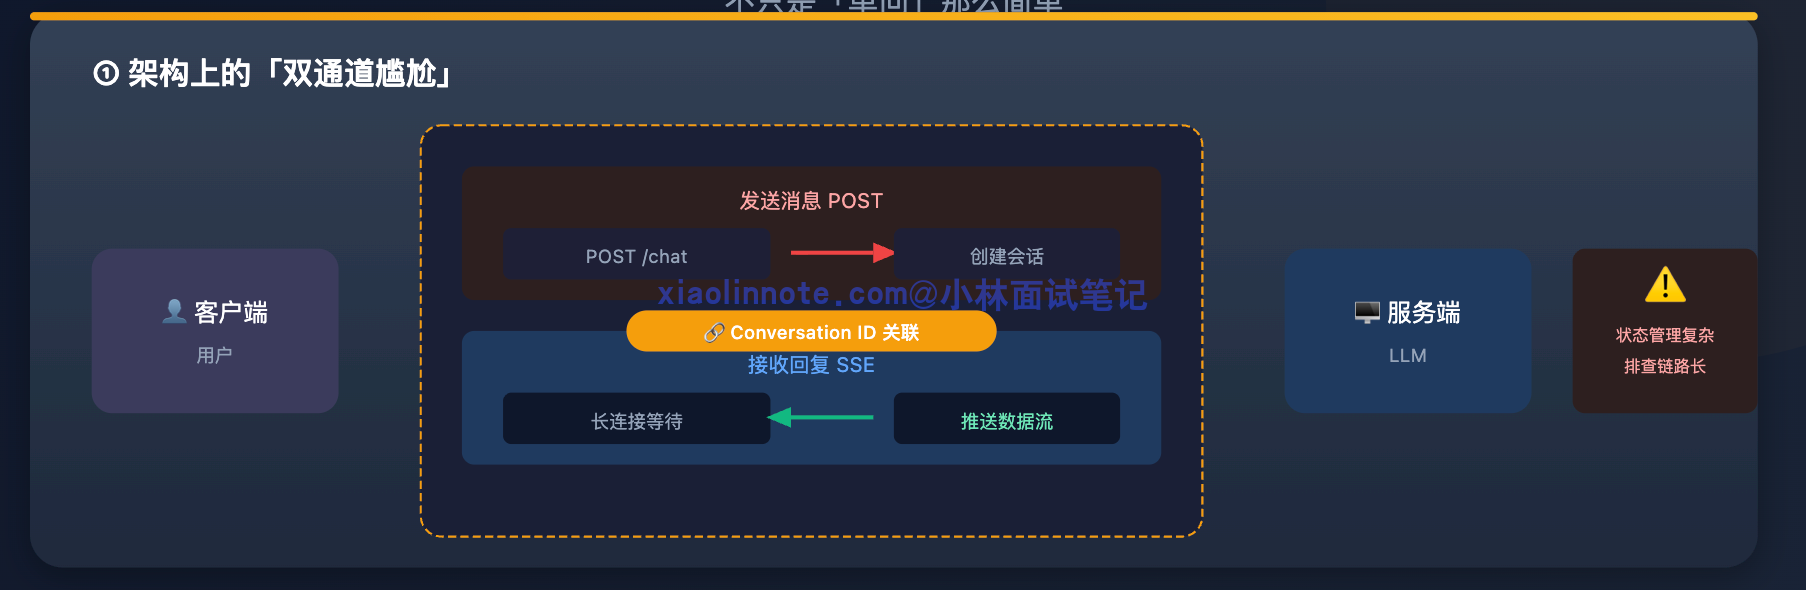Image resolution: width=1806 pixels, height=590 pixels.
Task: Click the user avatar icon beside 客户端
Action: click(x=174, y=312)
